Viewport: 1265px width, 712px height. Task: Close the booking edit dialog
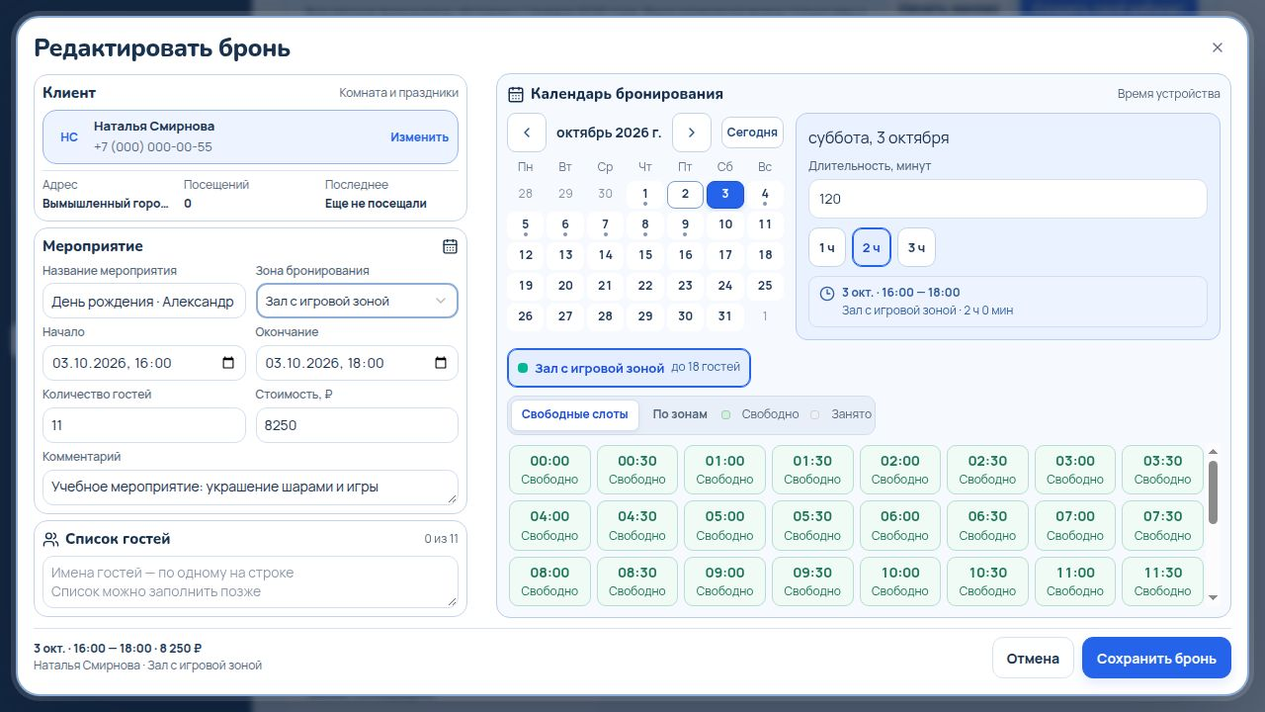[x=1217, y=47]
